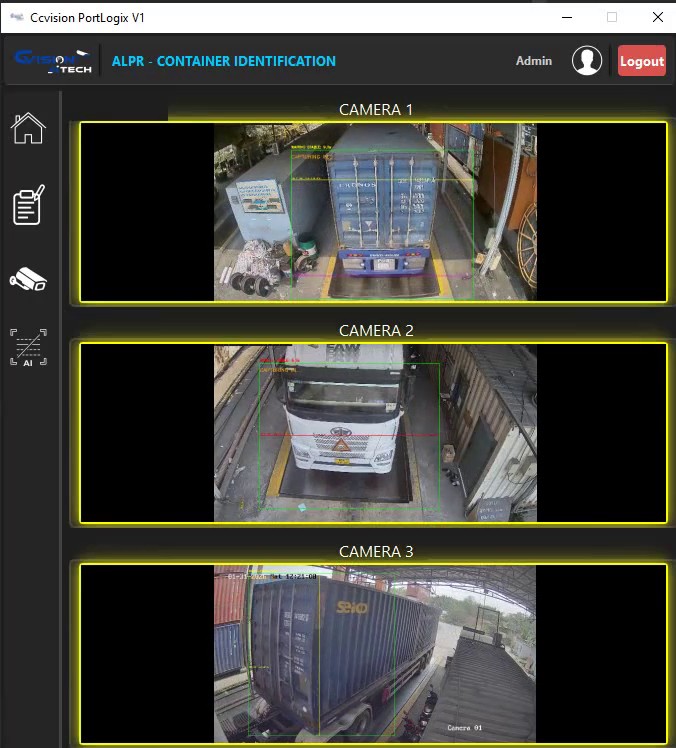The width and height of the screenshot is (676, 748).
Task: Click the Ccvision PortLogix V1 app icon
Action: pyautogui.click(x=17, y=17)
